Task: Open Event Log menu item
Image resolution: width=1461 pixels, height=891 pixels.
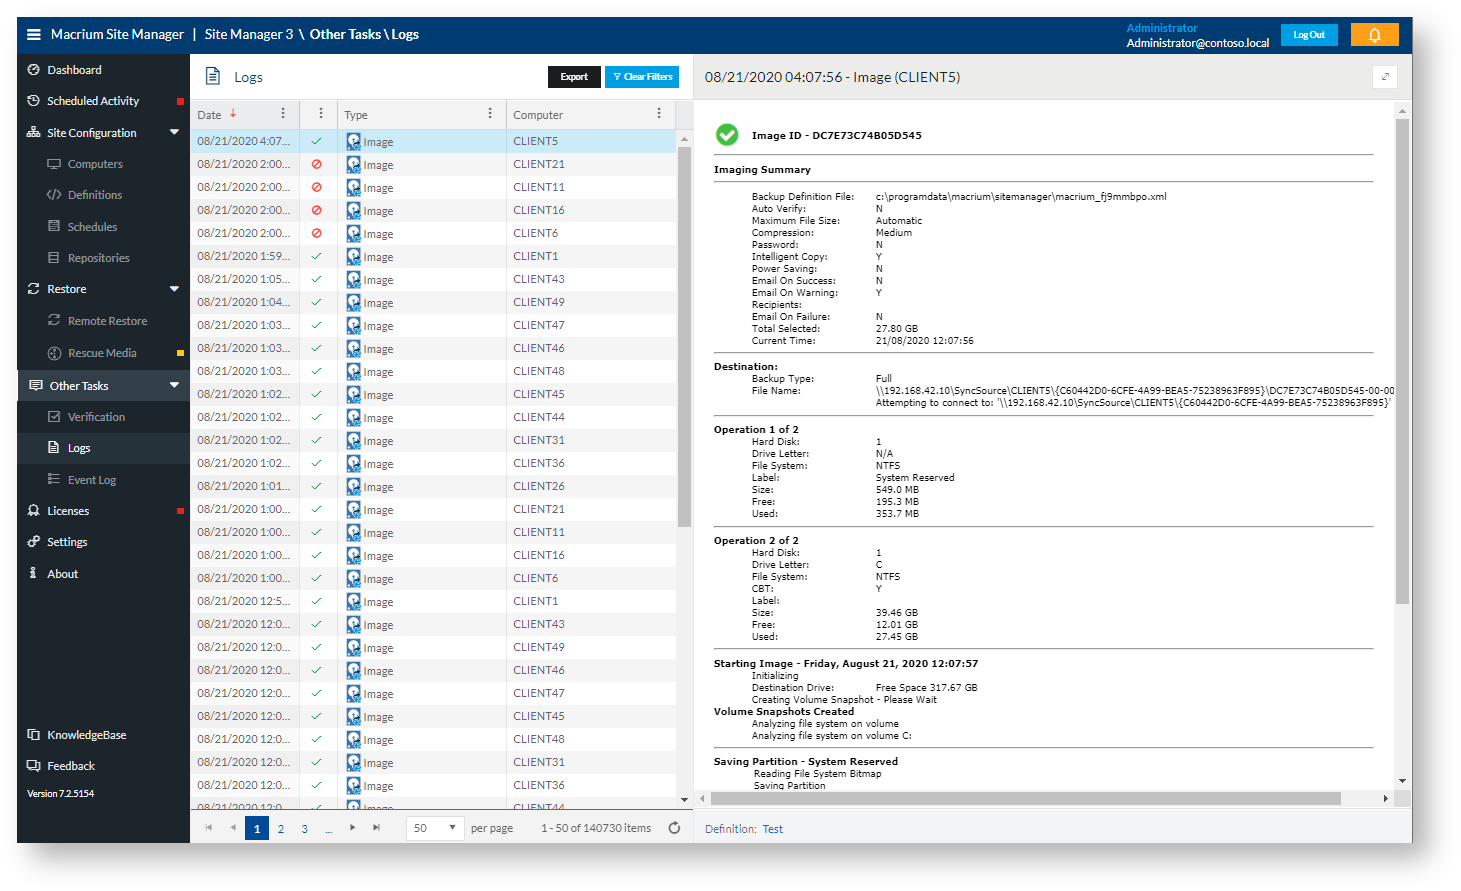Action: [x=92, y=480]
